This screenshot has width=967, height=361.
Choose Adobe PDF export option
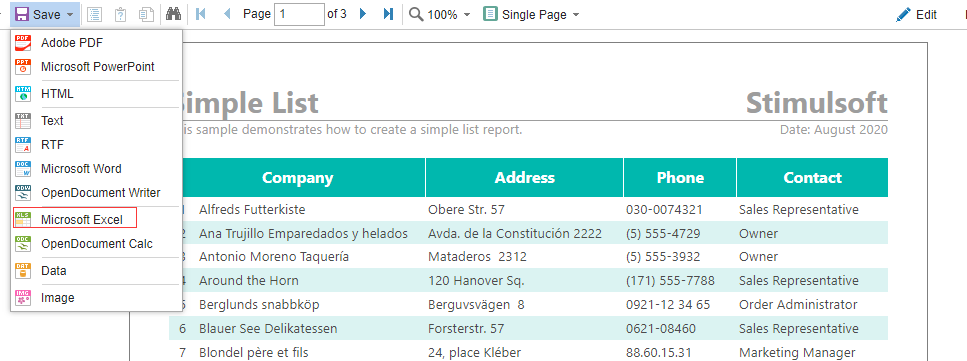96,43
